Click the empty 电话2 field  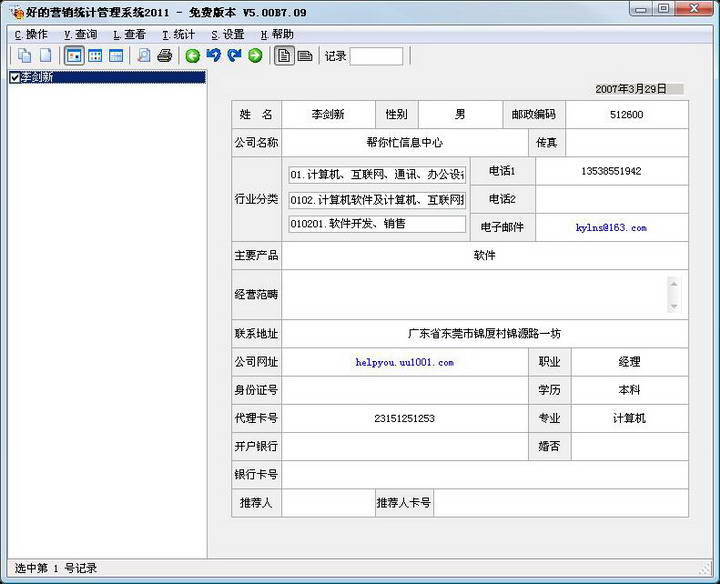[611, 199]
